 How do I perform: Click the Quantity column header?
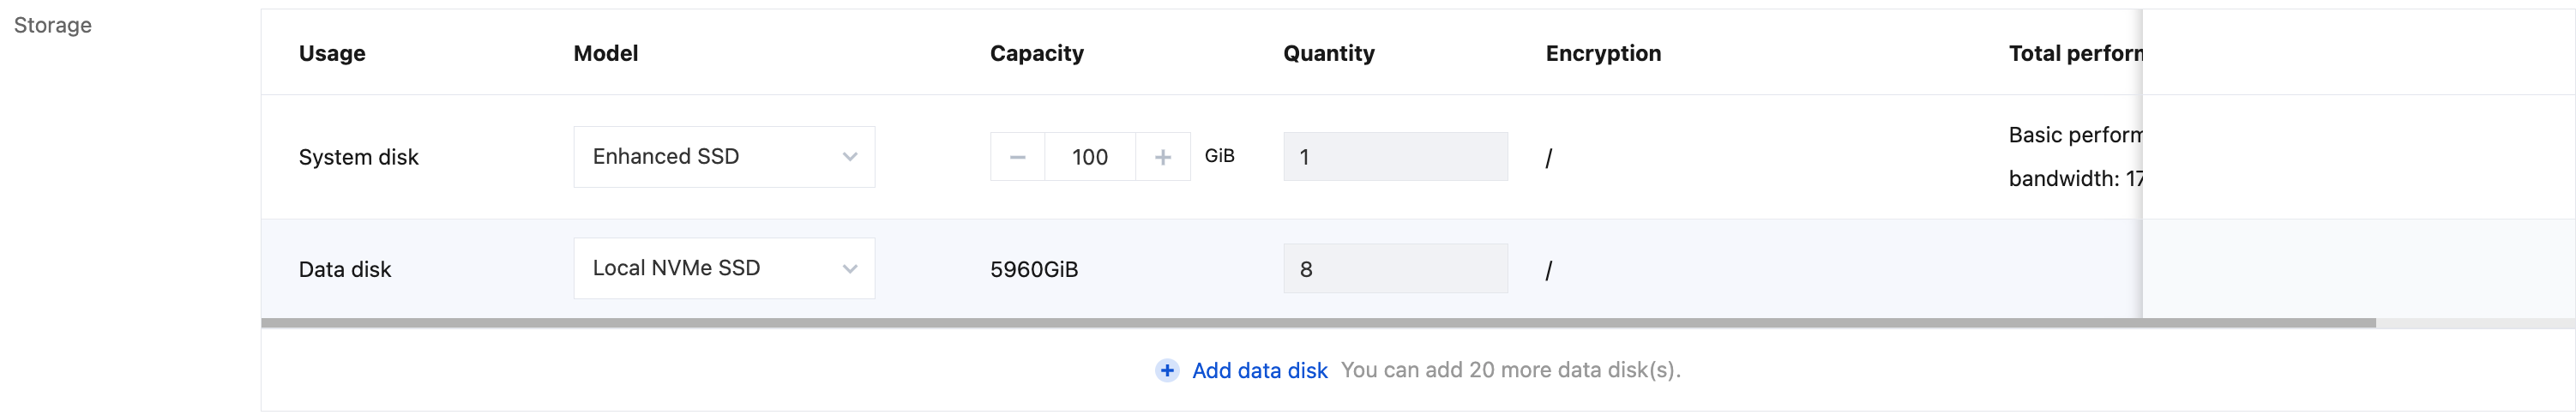1328,53
